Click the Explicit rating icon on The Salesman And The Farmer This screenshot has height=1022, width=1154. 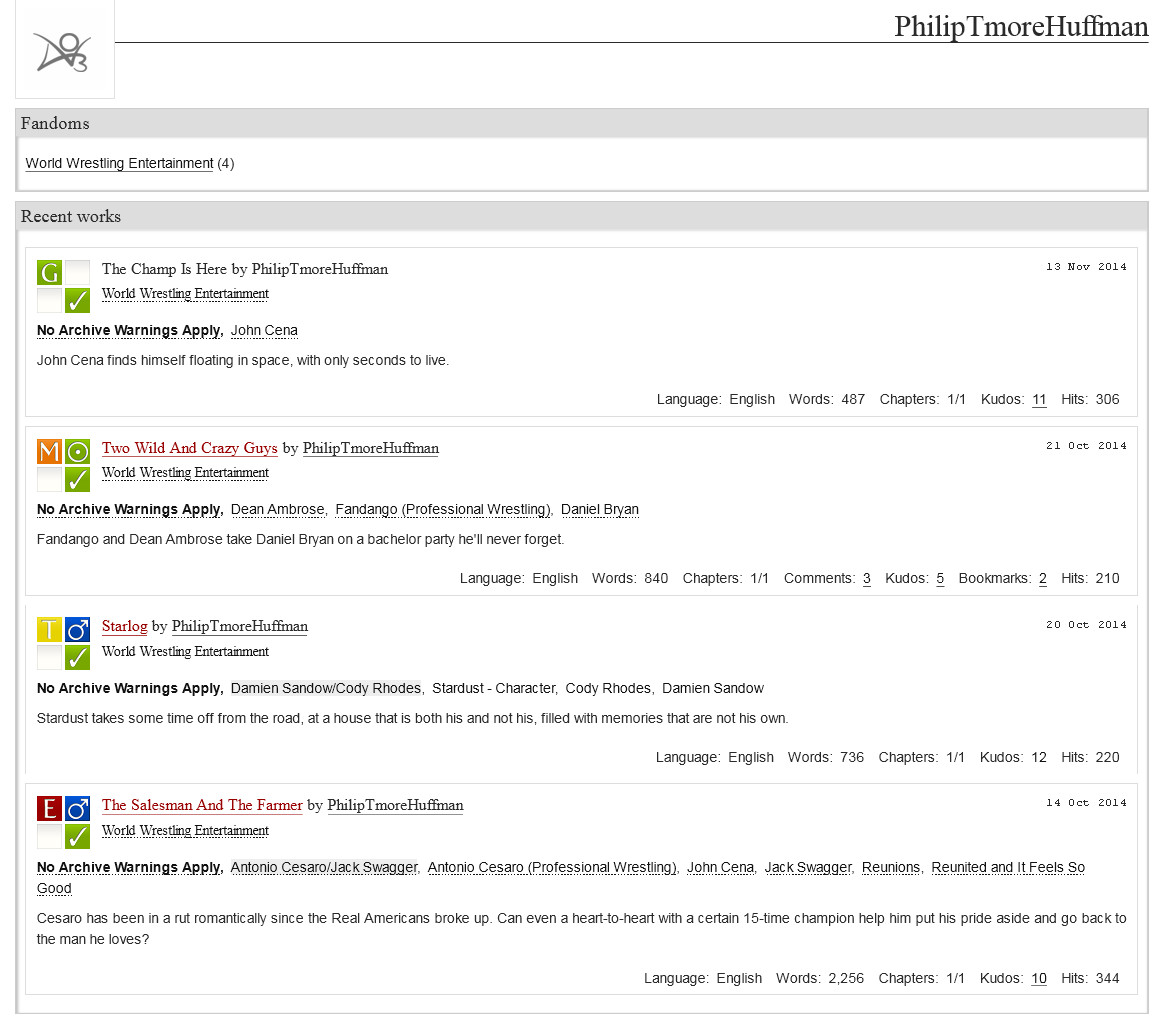click(49, 809)
